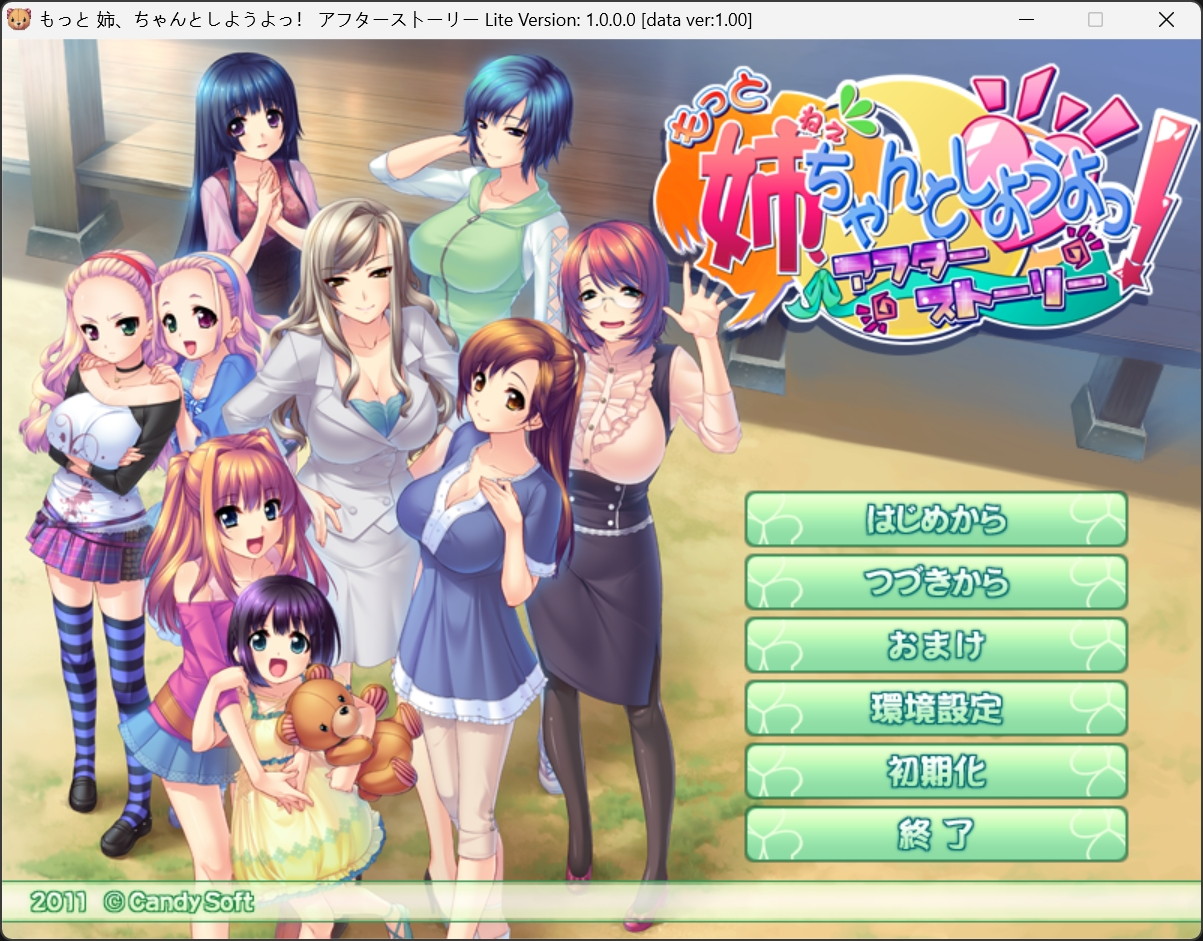Maximize the game window
Image resolution: width=1203 pixels, height=941 pixels.
pos(1095,19)
